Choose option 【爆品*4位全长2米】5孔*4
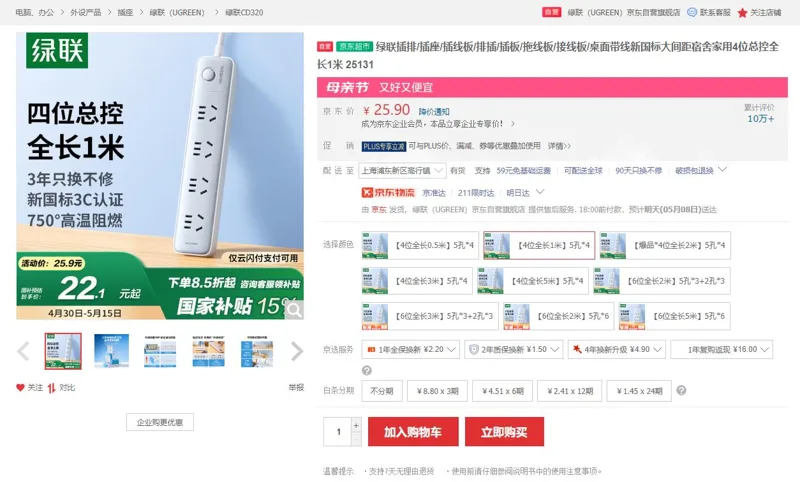800x482 pixels. tap(665, 245)
